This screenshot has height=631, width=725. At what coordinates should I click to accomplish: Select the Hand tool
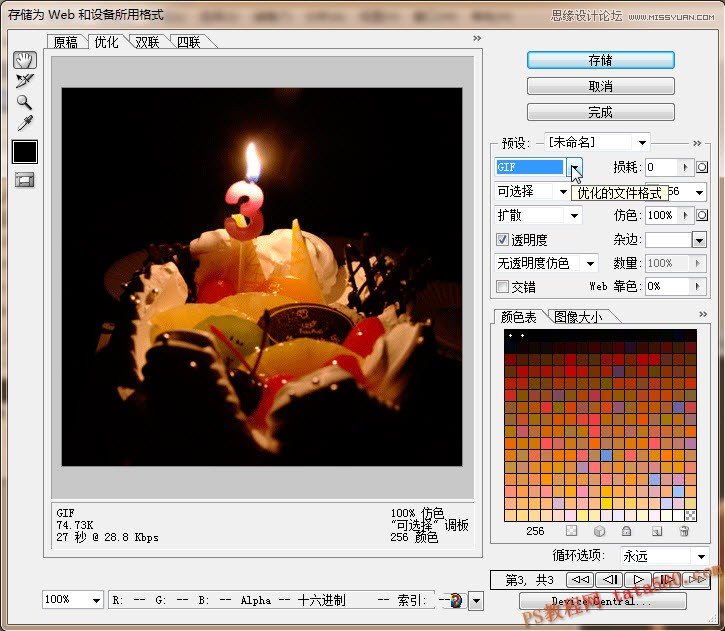24,60
